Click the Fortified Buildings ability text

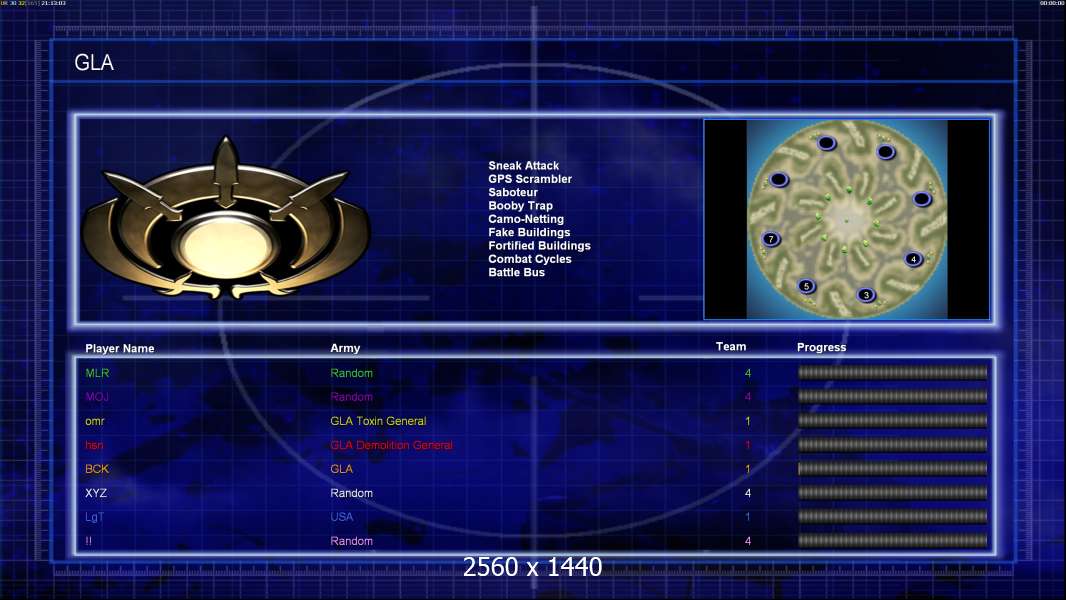click(x=539, y=245)
